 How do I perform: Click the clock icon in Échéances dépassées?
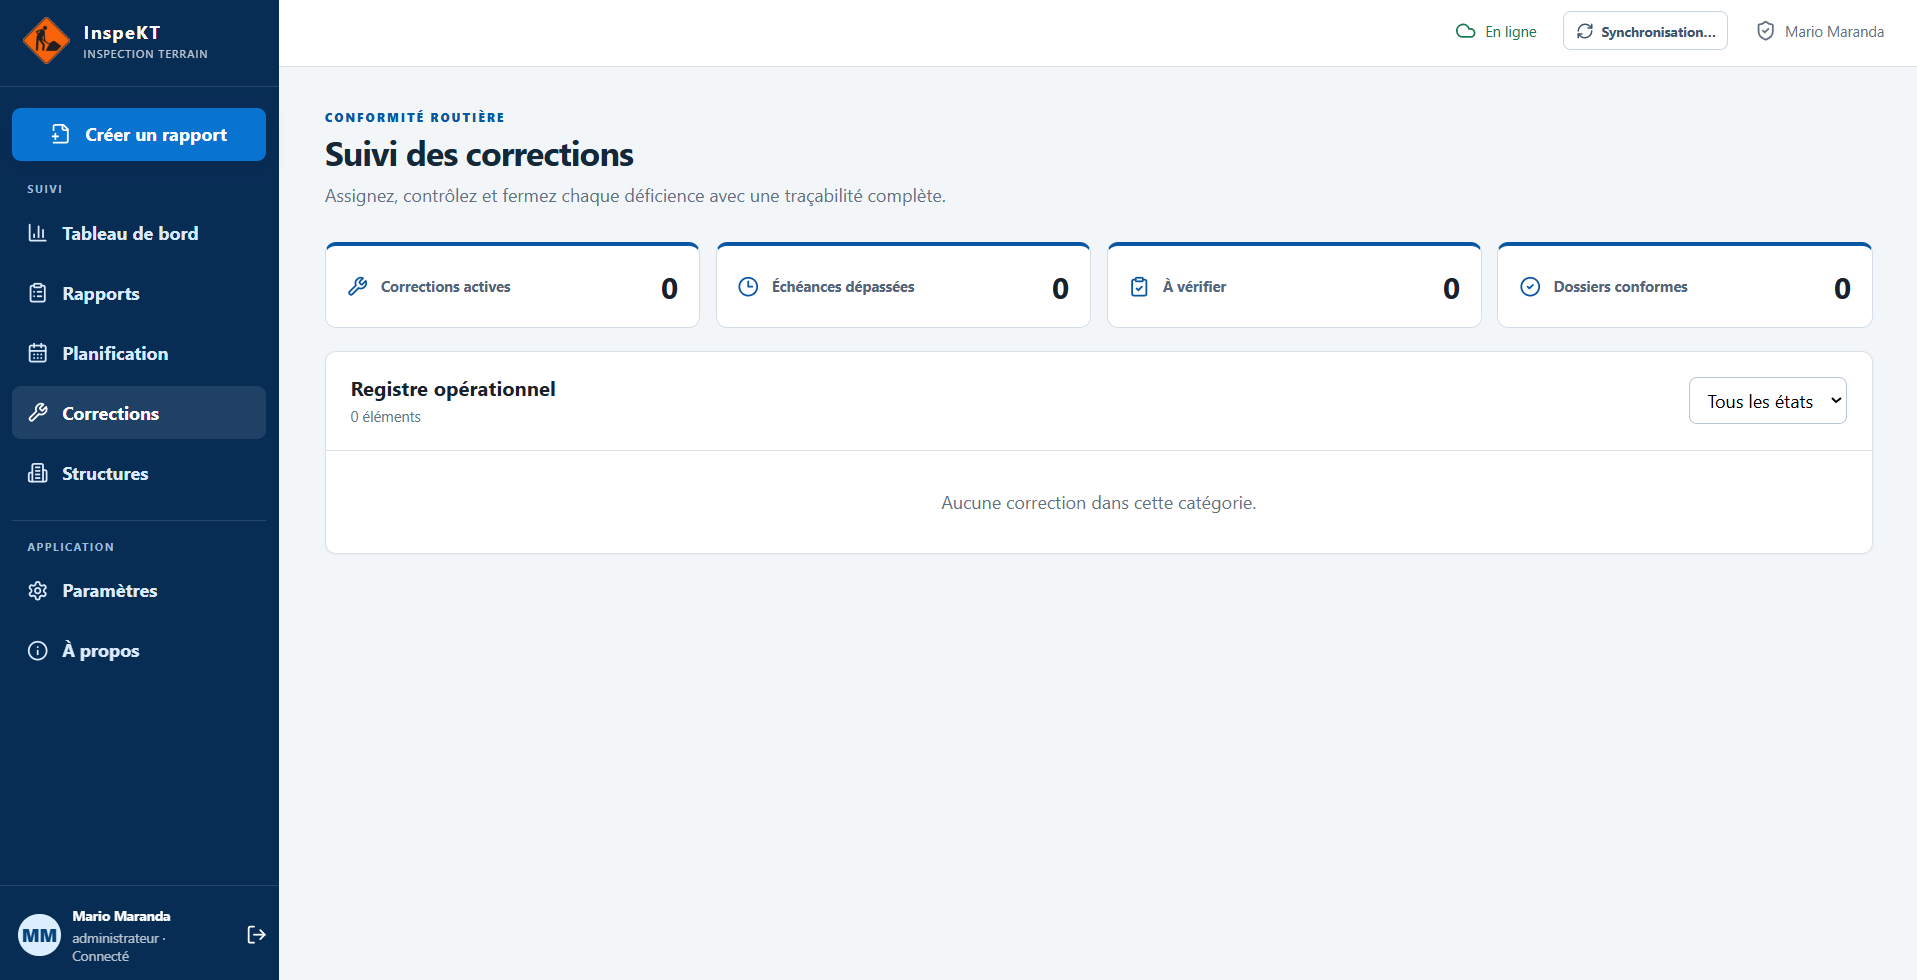[x=748, y=287]
